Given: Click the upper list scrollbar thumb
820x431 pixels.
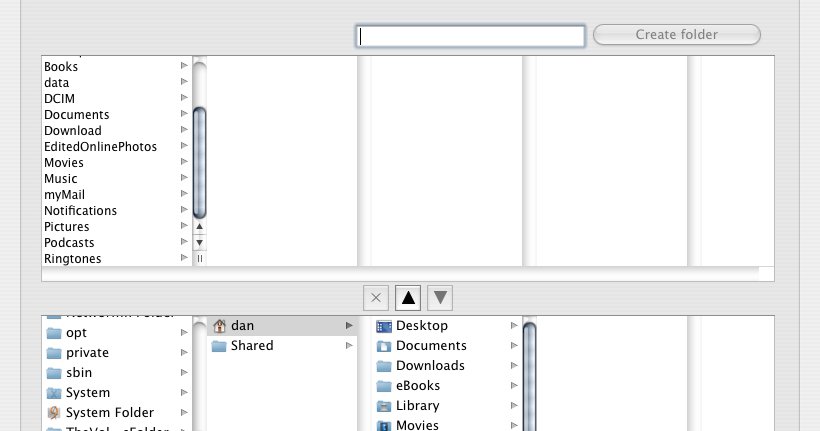Looking at the screenshot, I should tap(199, 162).
